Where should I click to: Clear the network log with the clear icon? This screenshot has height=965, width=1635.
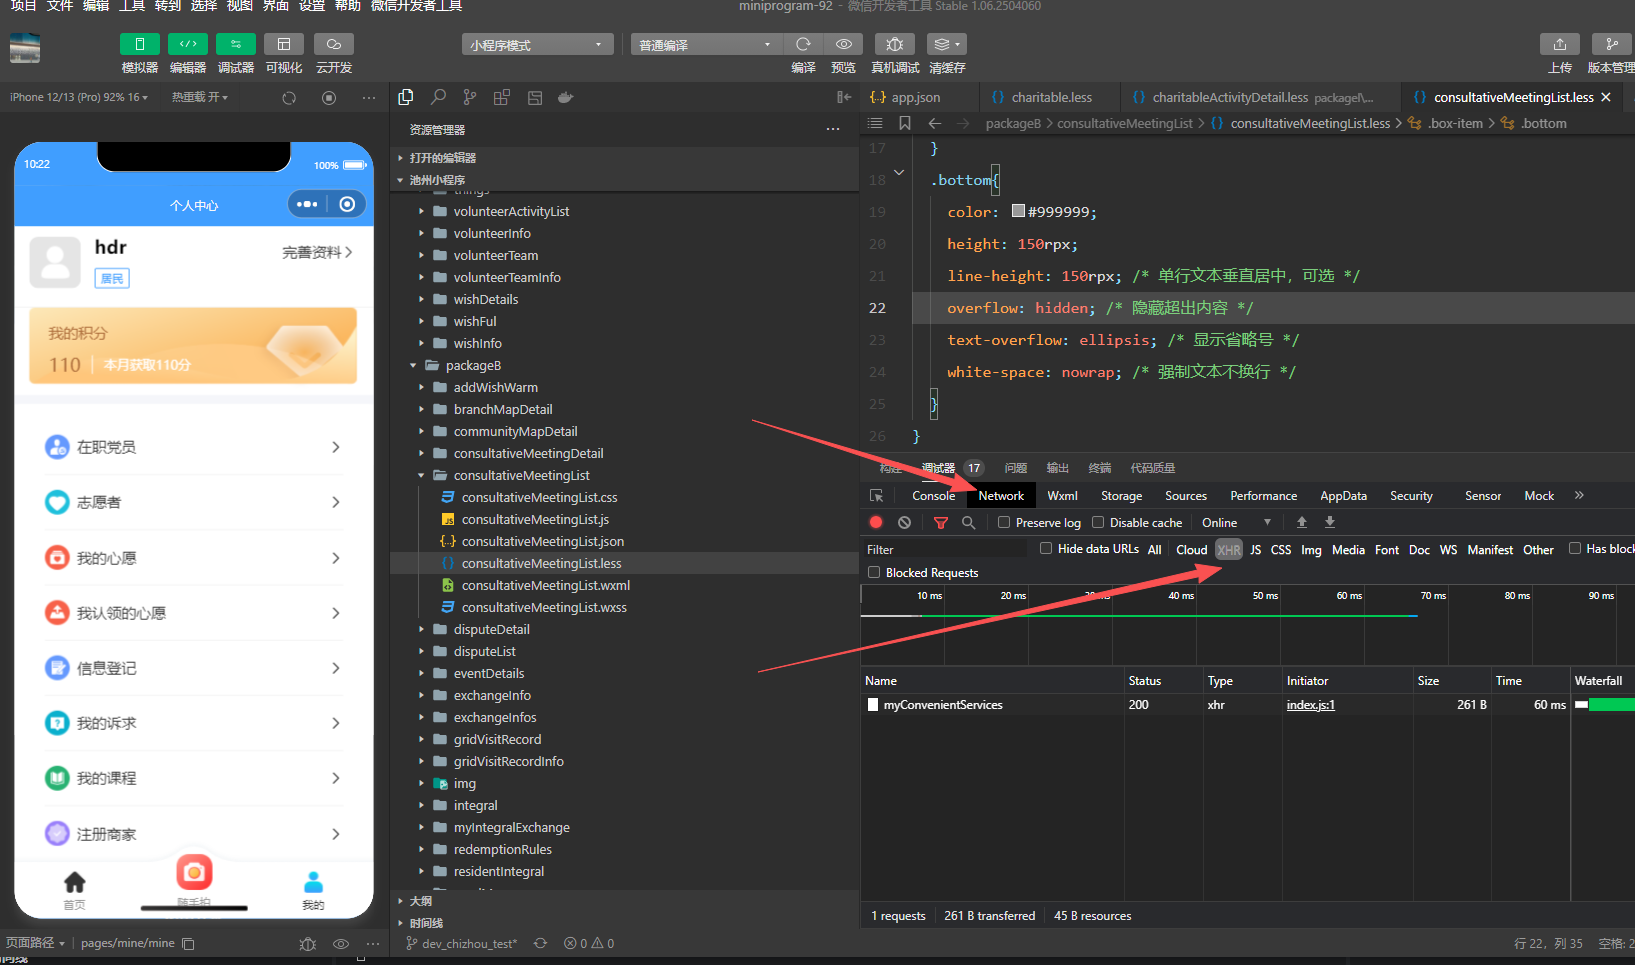[x=904, y=522]
